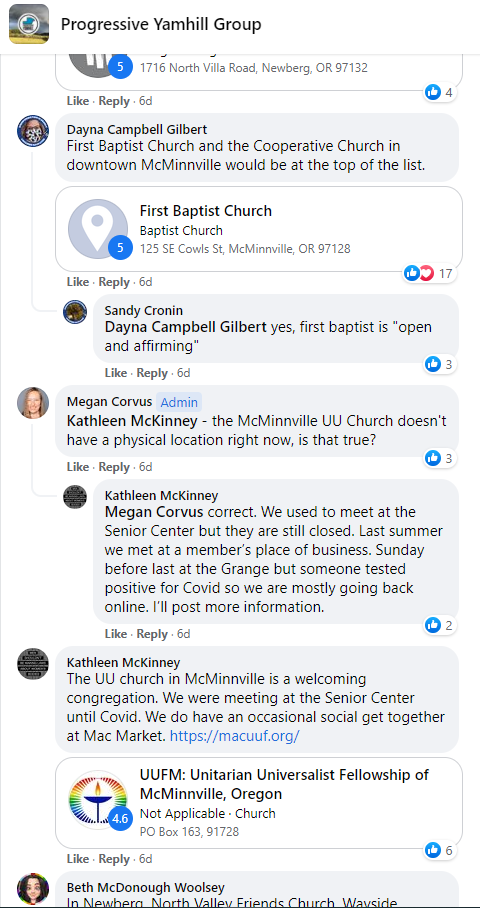Screen dimensions: 480x908
Task: Open Progressive Yamhill Group logo icon
Action: pos(29,24)
